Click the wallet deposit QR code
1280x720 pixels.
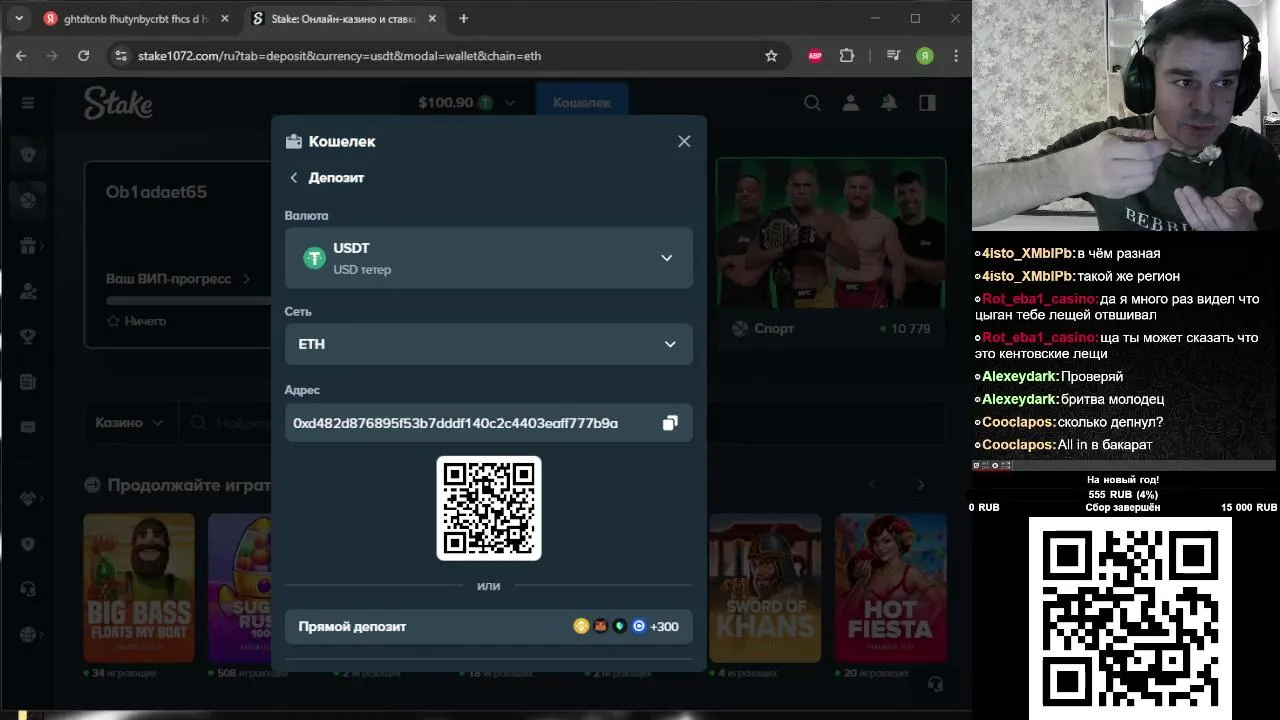(x=489, y=508)
